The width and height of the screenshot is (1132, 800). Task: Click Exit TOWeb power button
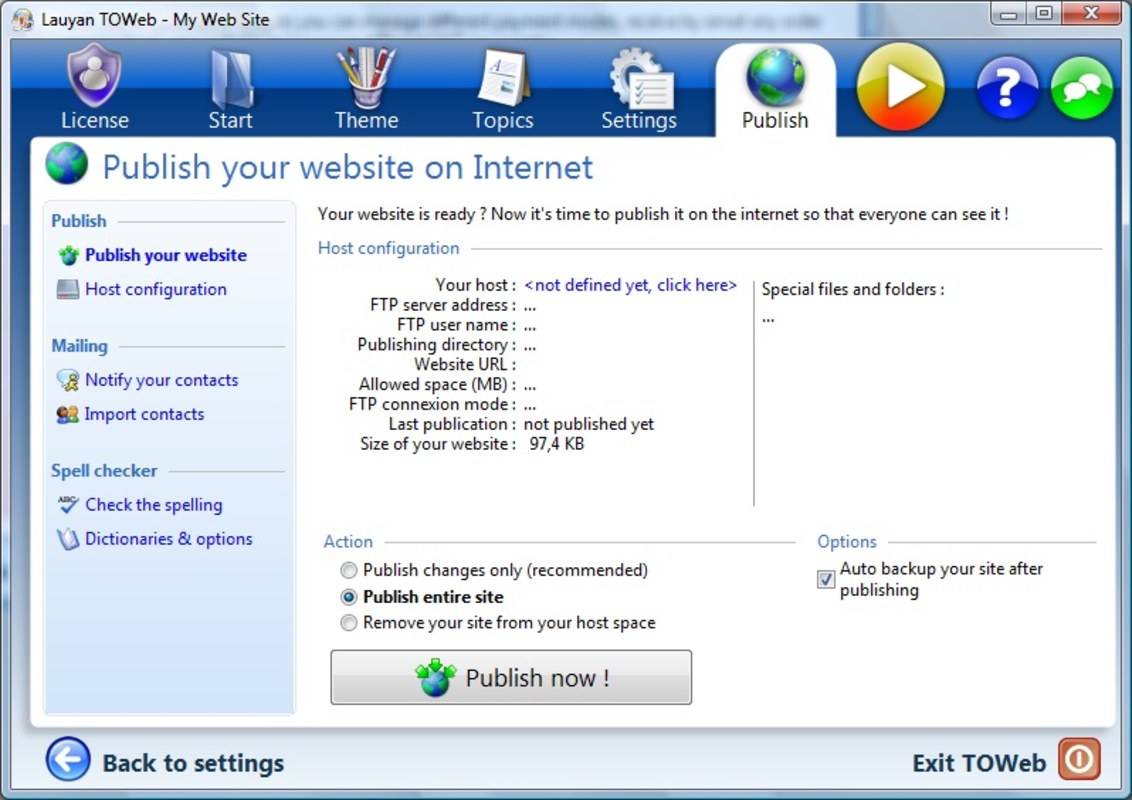click(1079, 761)
